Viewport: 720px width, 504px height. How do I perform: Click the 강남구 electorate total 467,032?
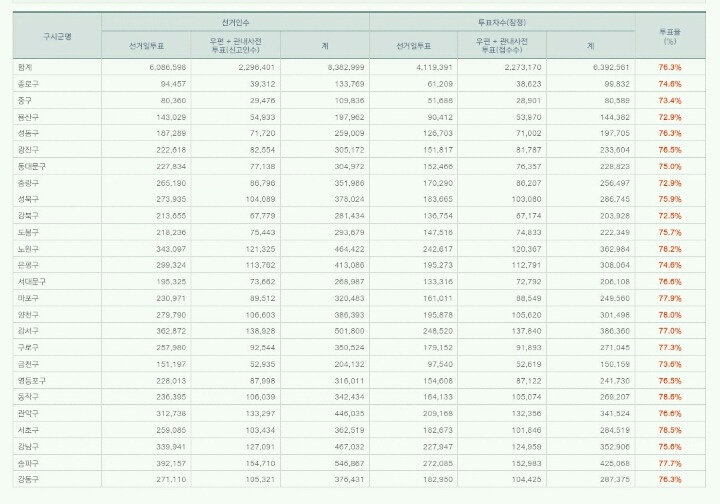349,447
